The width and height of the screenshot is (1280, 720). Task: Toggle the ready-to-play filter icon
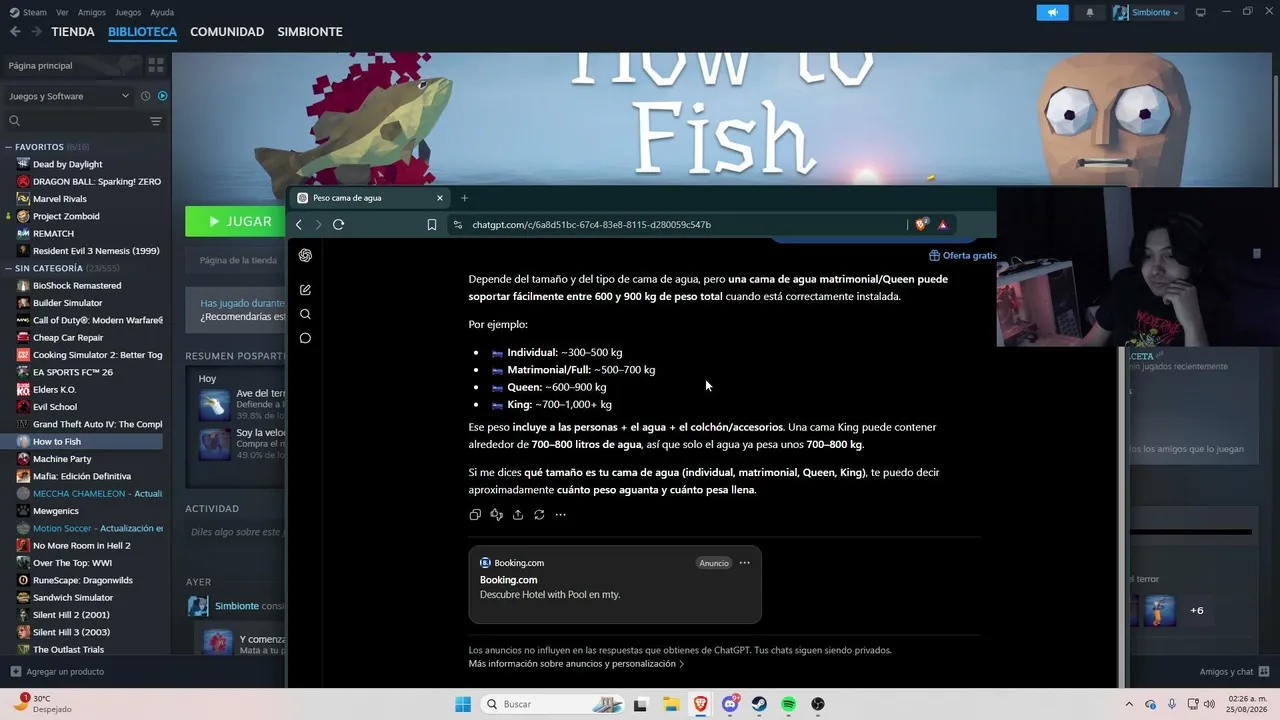coord(162,96)
